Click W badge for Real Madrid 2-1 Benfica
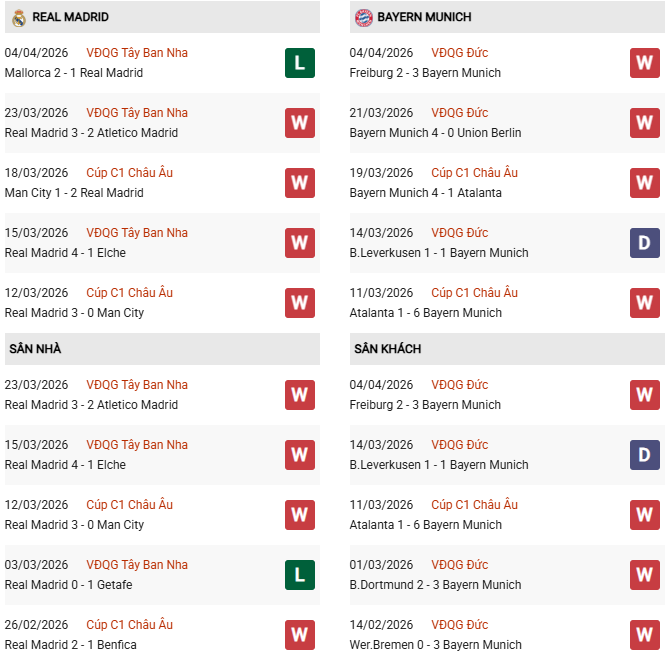 [x=300, y=635]
